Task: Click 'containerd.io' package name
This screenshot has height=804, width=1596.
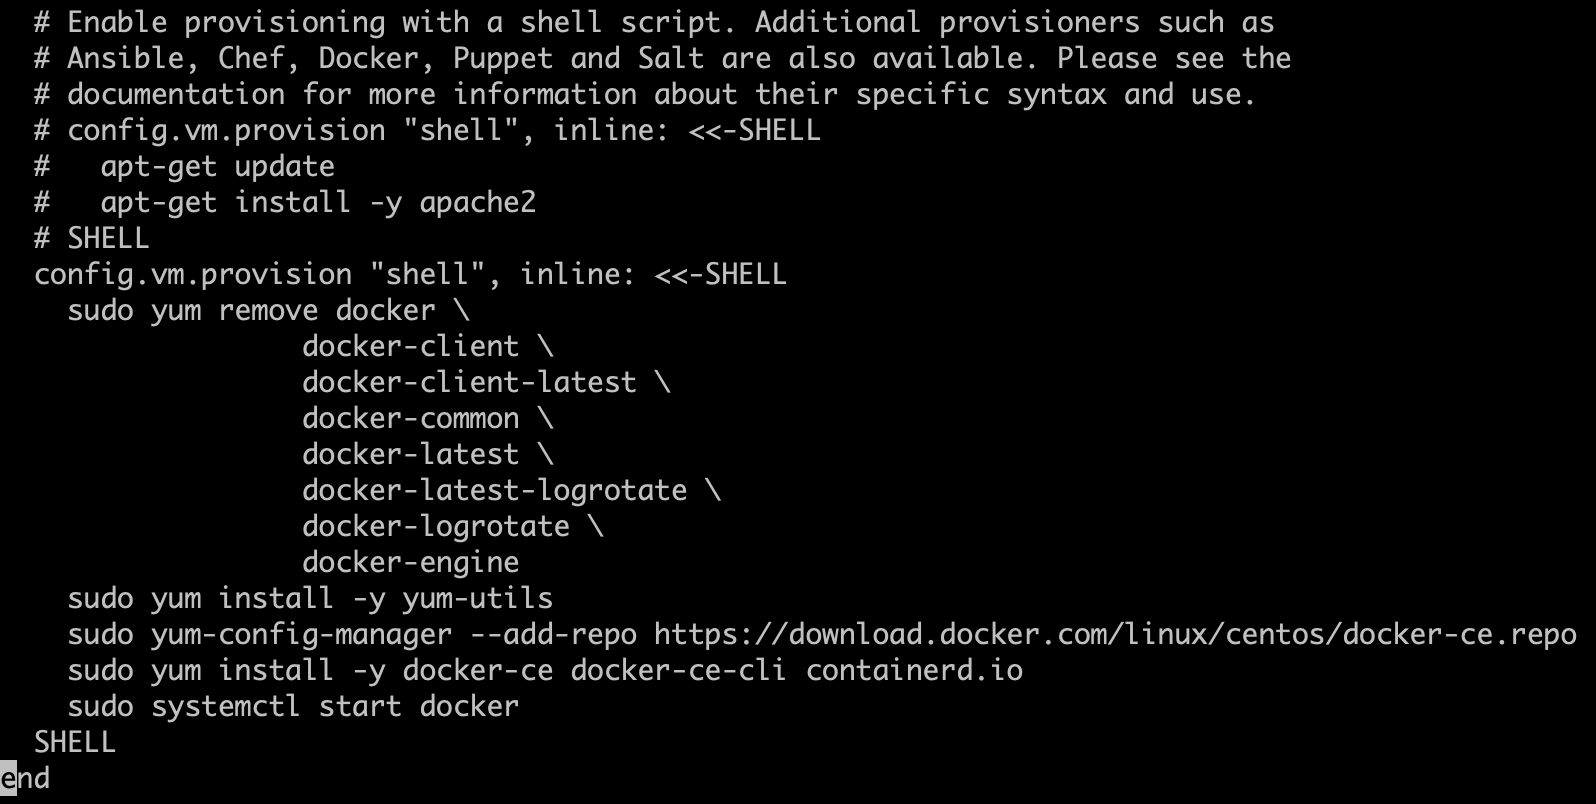Action: 914,670
